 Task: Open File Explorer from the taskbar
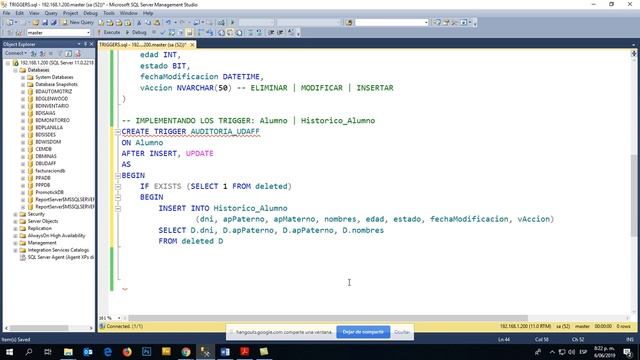[68, 351]
